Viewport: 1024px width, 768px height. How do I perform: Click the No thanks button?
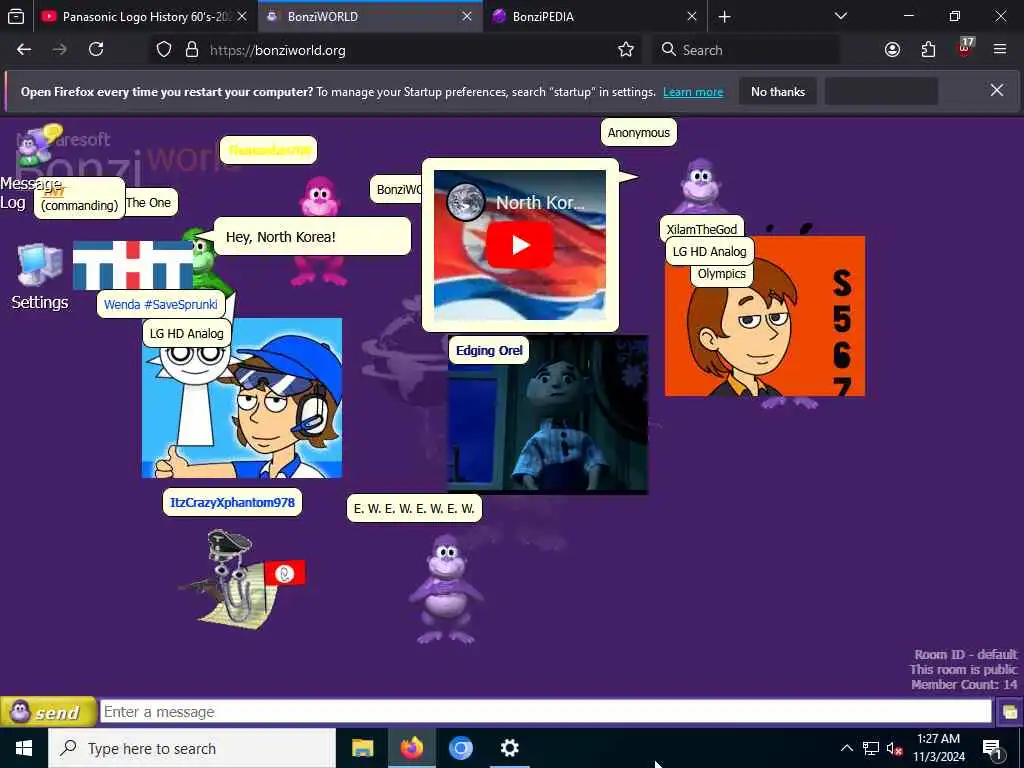pos(778,92)
